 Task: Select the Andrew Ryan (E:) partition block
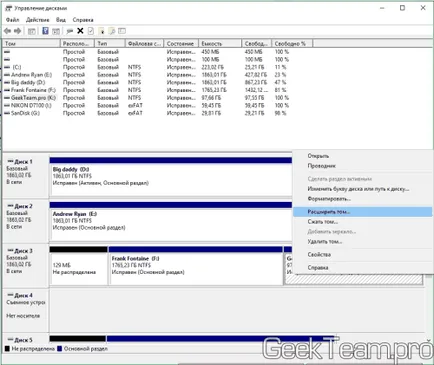(x=171, y=221)
